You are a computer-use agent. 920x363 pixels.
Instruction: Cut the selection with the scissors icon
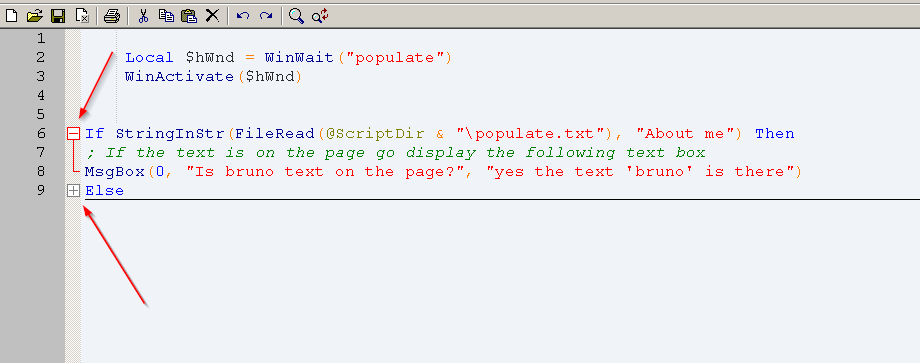pos(143,16)
